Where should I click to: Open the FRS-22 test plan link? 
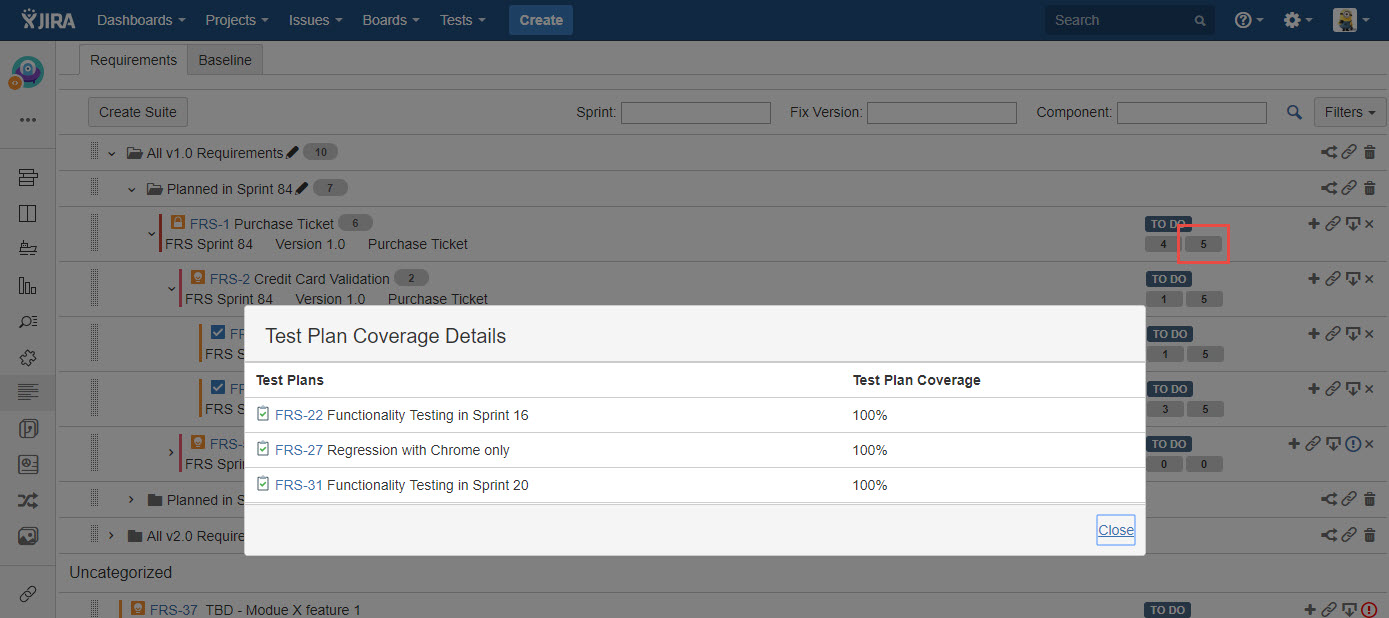tap(298, 415)
